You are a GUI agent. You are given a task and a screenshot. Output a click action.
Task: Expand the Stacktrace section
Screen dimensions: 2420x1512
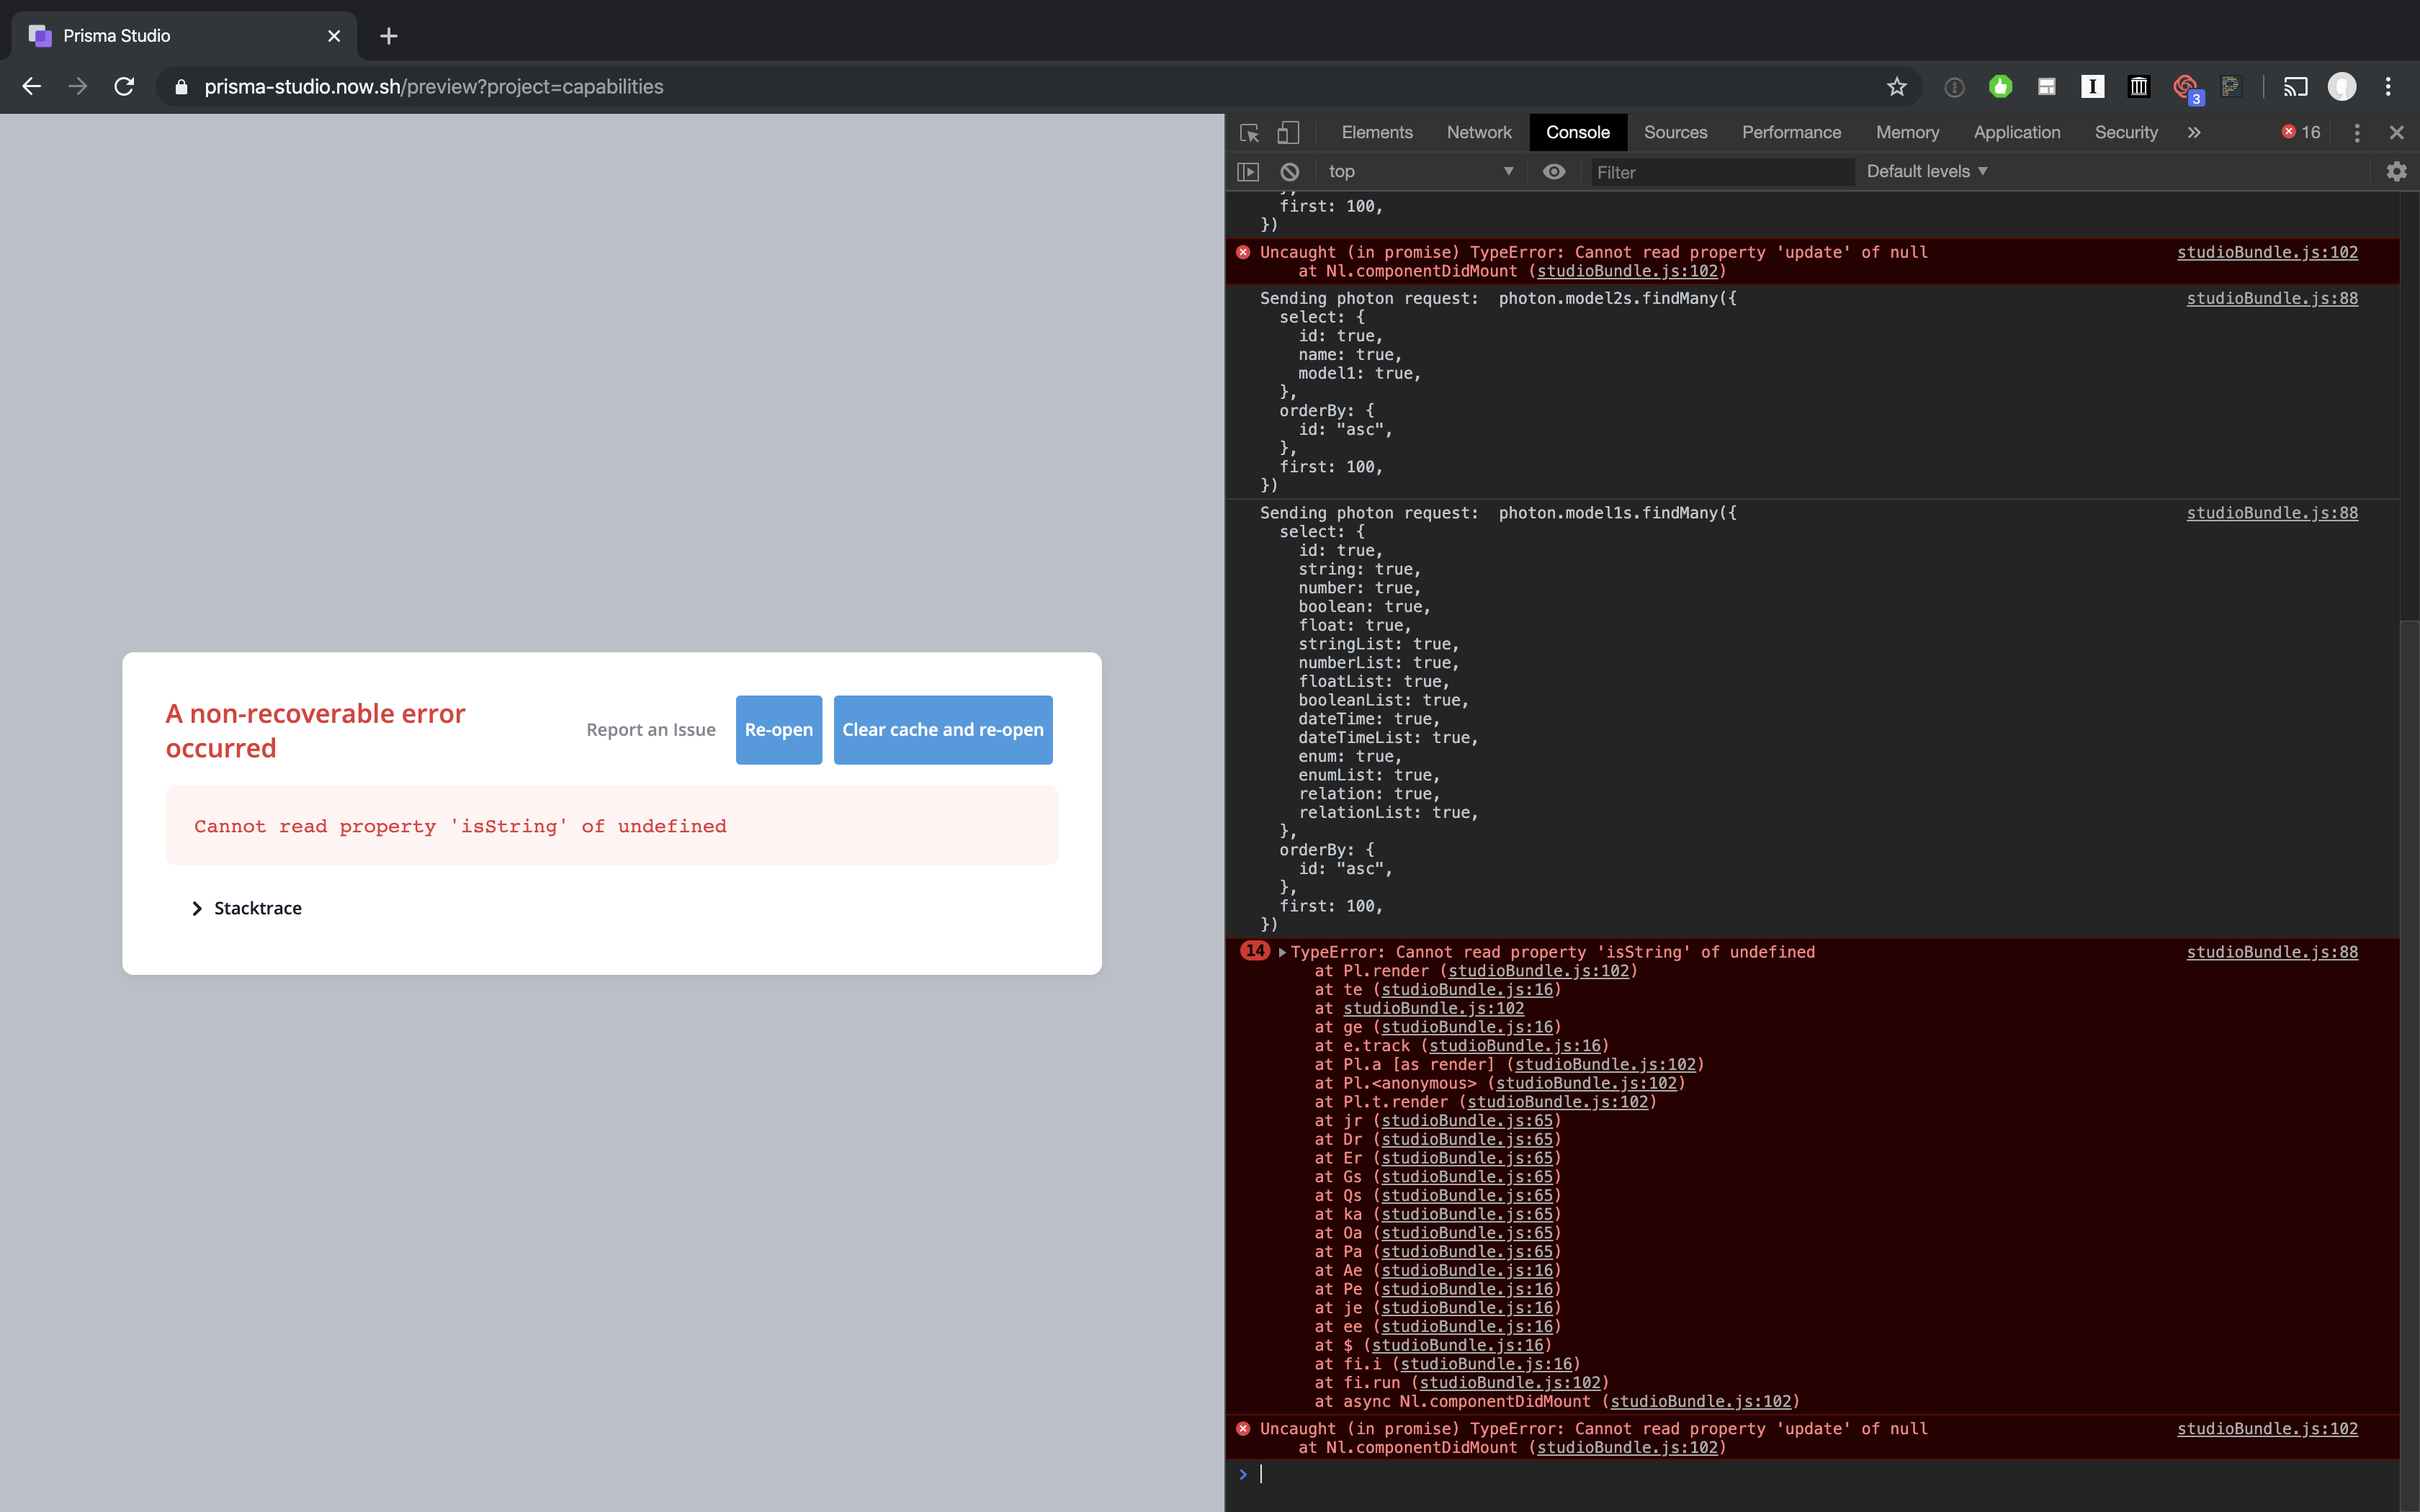245,908
